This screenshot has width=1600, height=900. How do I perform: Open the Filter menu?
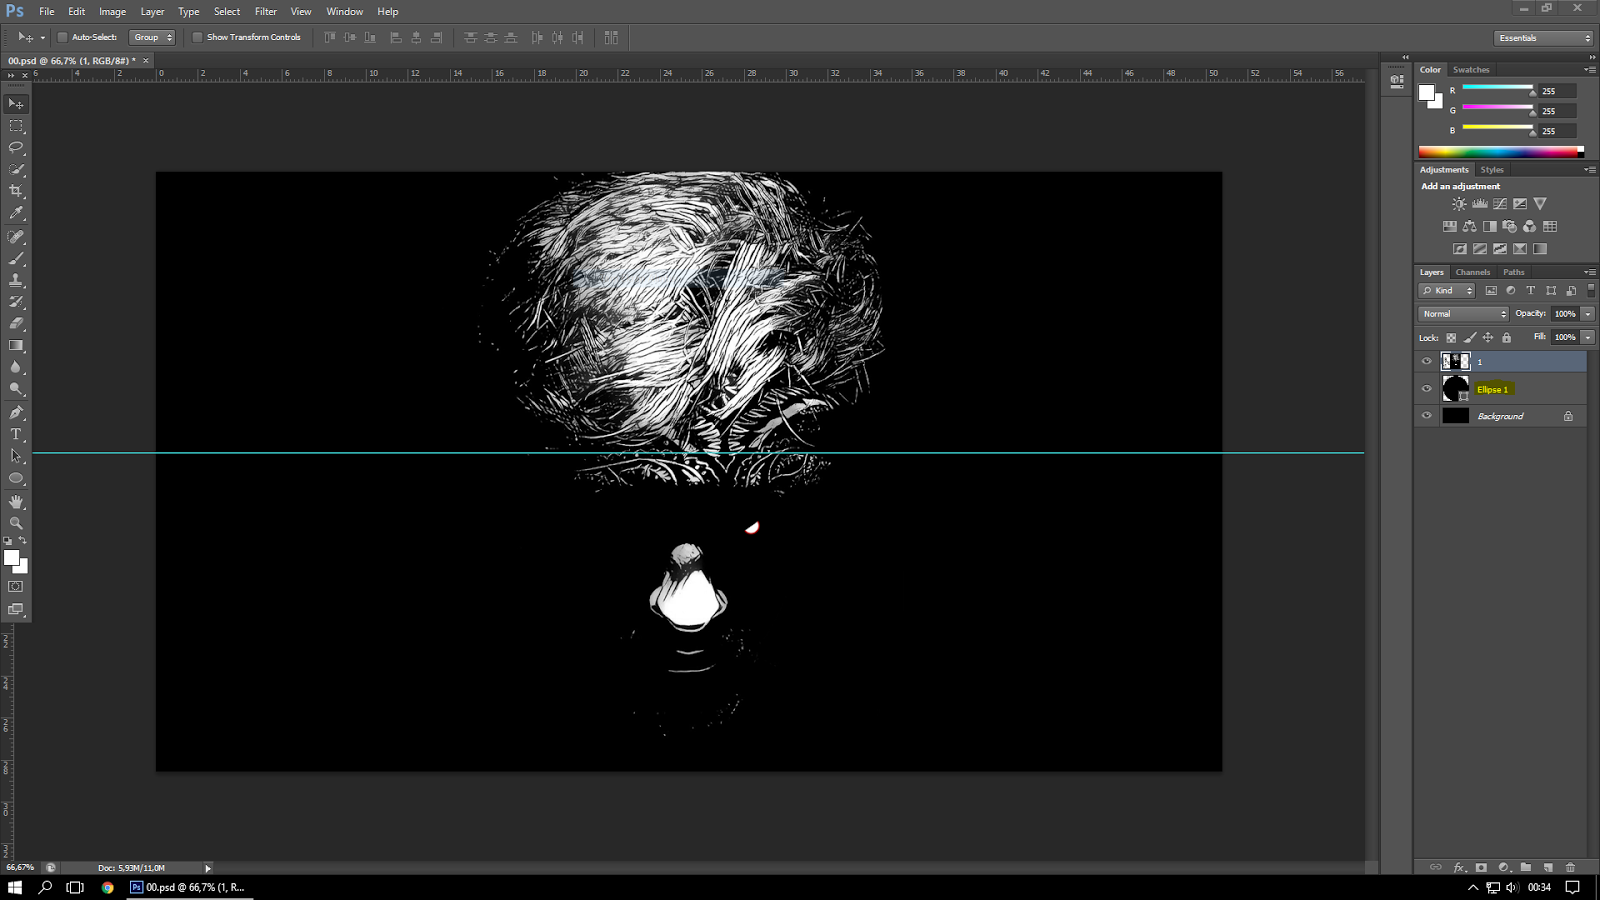[266, 12]
